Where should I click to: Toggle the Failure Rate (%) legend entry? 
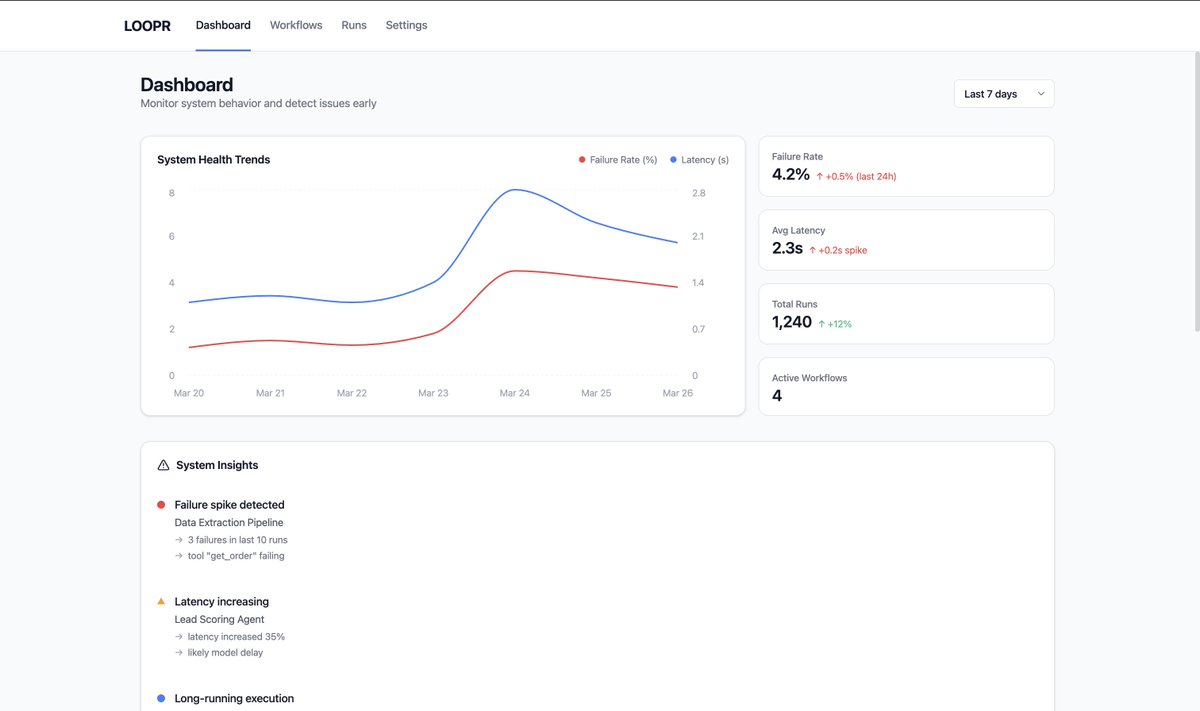pyautogui.click(x=618, y=160)
